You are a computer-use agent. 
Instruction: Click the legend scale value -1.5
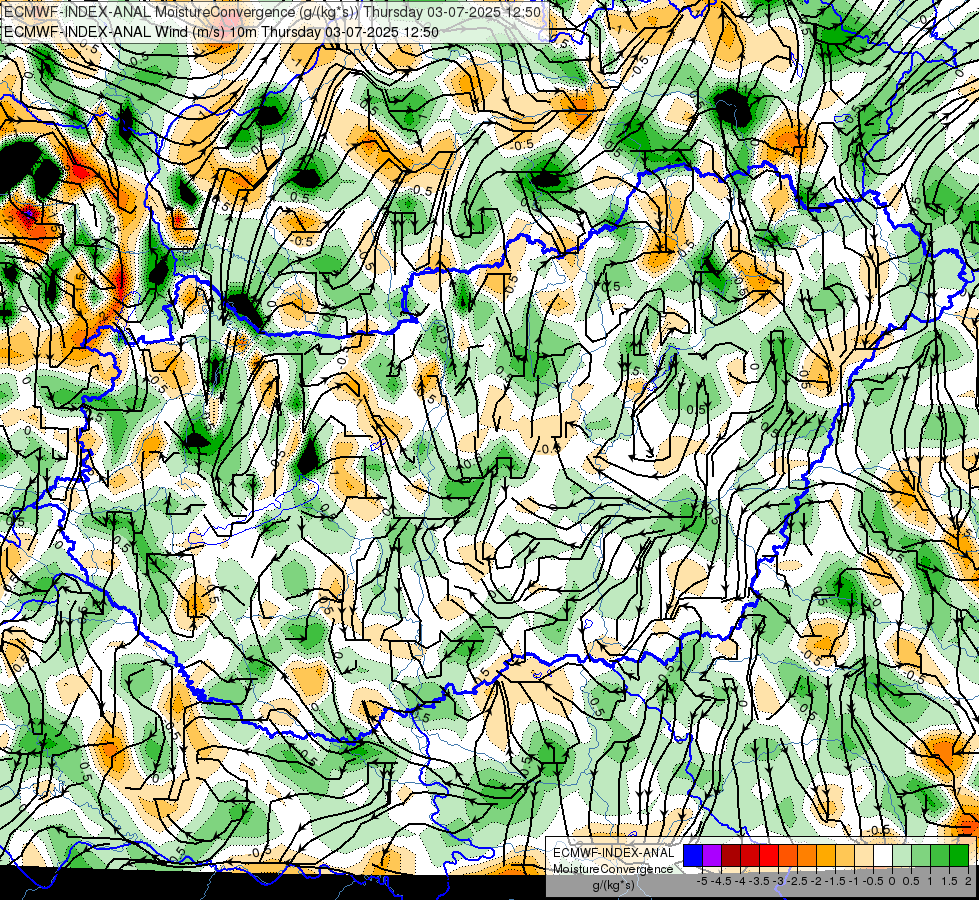[835, 881]
